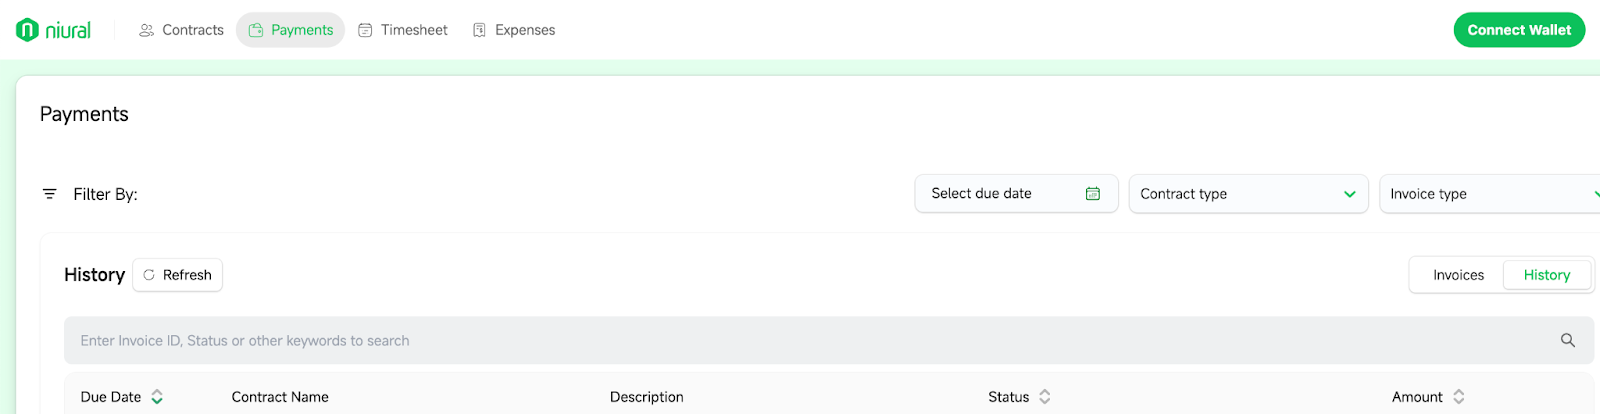
Task: Click the Niural logo icon
Action: 27,30
